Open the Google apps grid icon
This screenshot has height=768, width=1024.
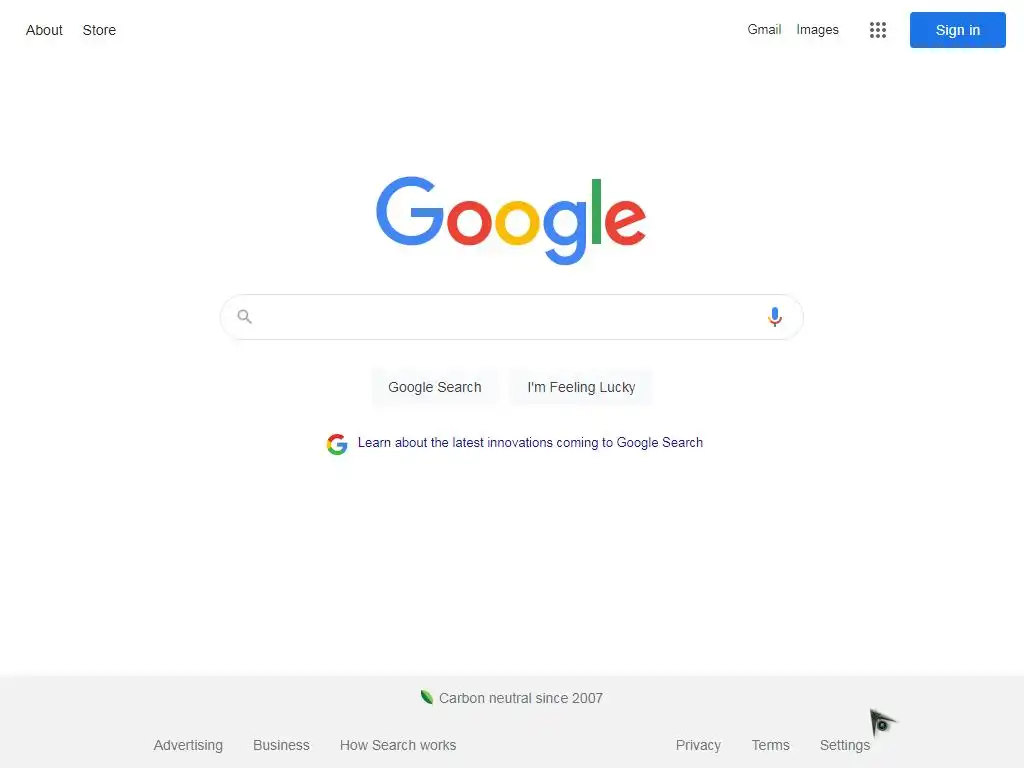tap(878, 30)
